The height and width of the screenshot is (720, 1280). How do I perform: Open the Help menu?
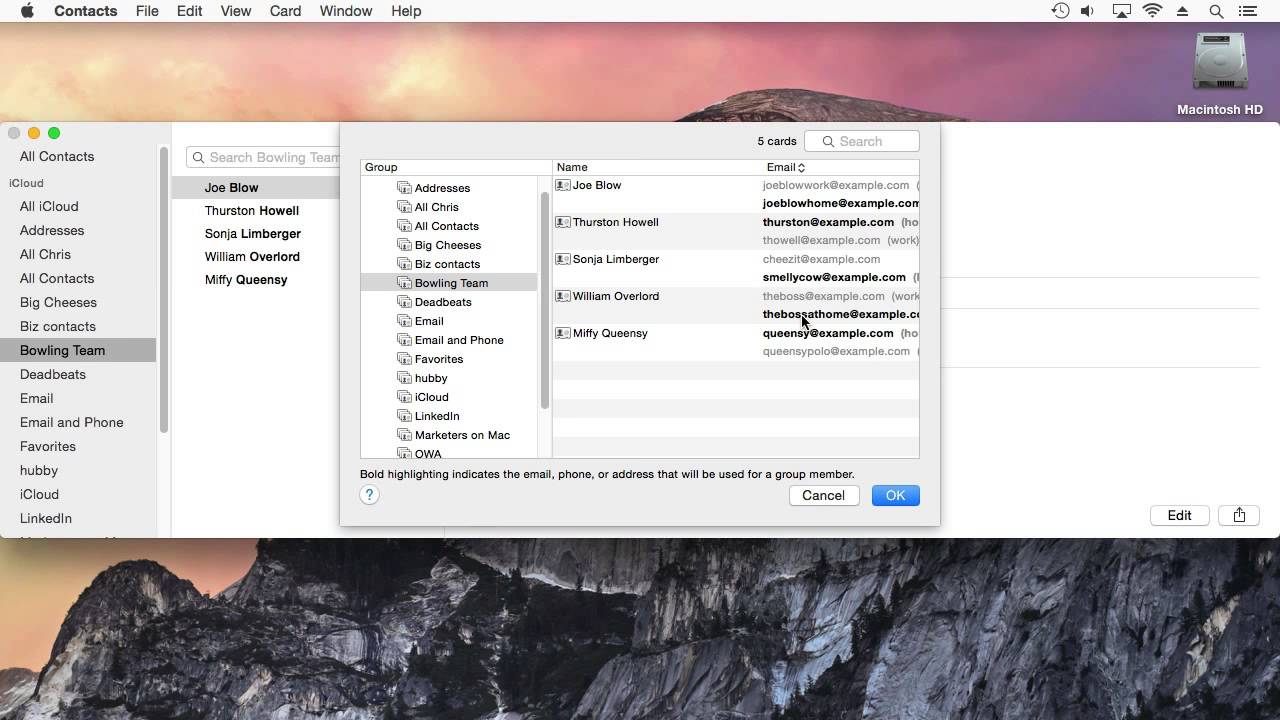[406, 11]
